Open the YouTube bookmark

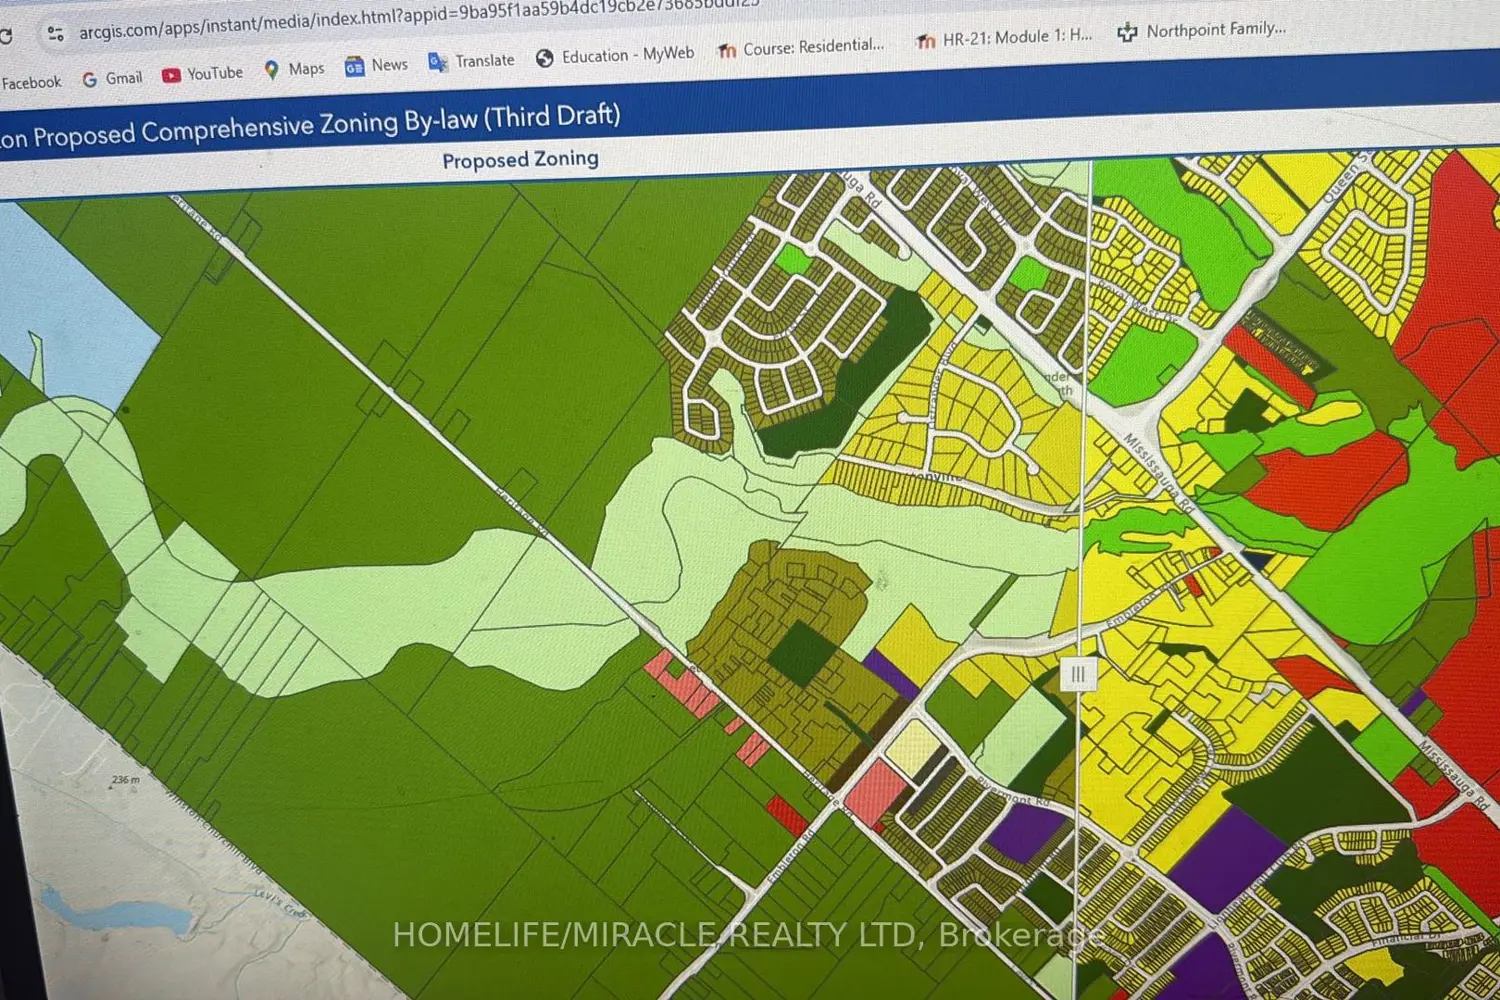pyautogui.click(x=202, y=74)
